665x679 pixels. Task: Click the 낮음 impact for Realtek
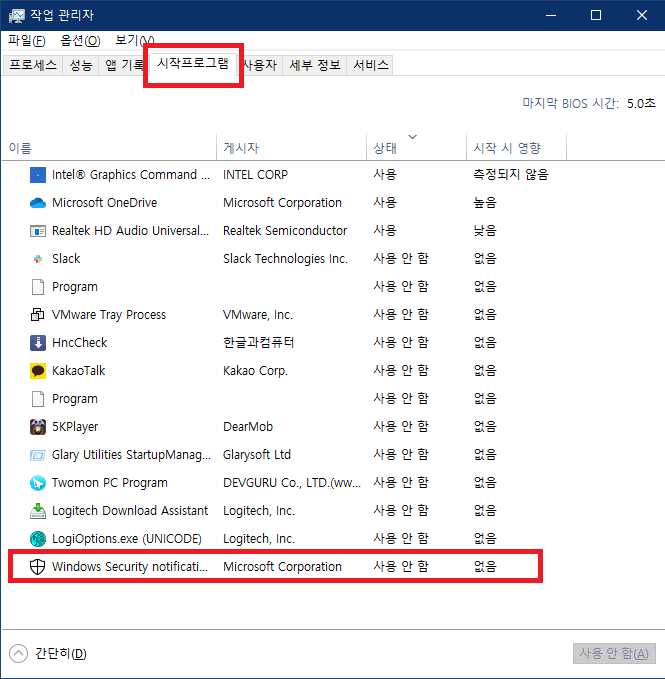[485, 230]
